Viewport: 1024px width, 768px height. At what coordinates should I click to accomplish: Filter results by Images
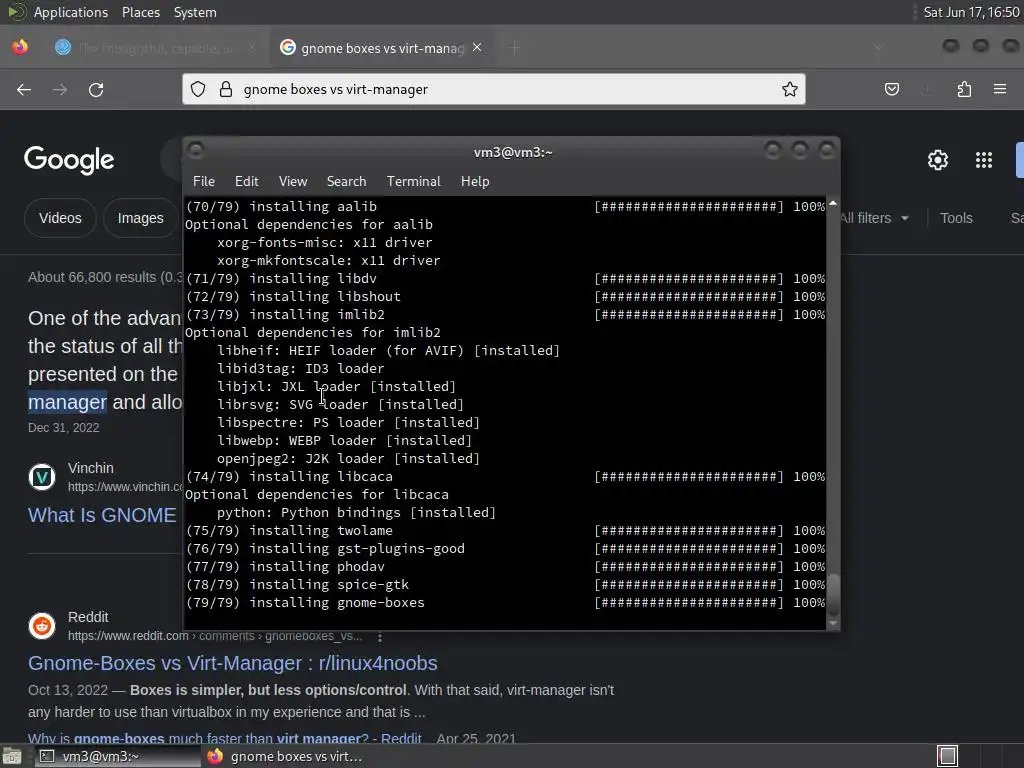140,218
